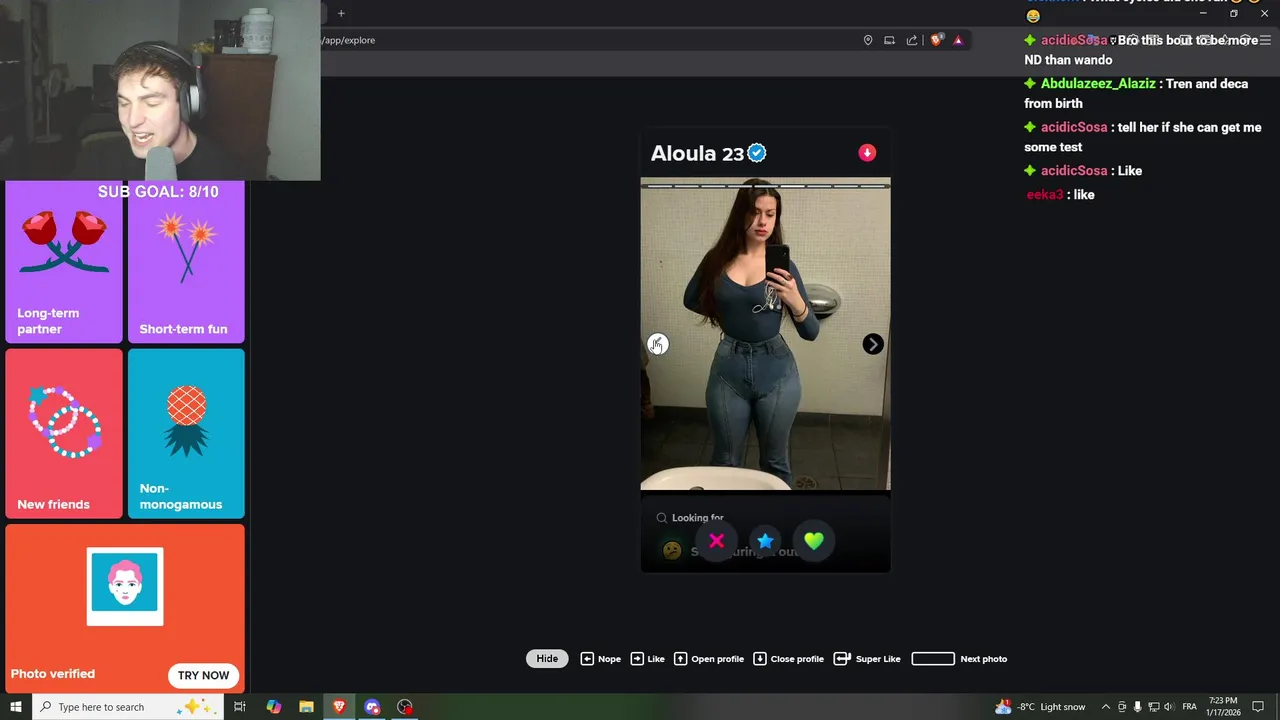1280x720 pixels.
Task: Click the Looking for magnifier icon
Action: 661,518
